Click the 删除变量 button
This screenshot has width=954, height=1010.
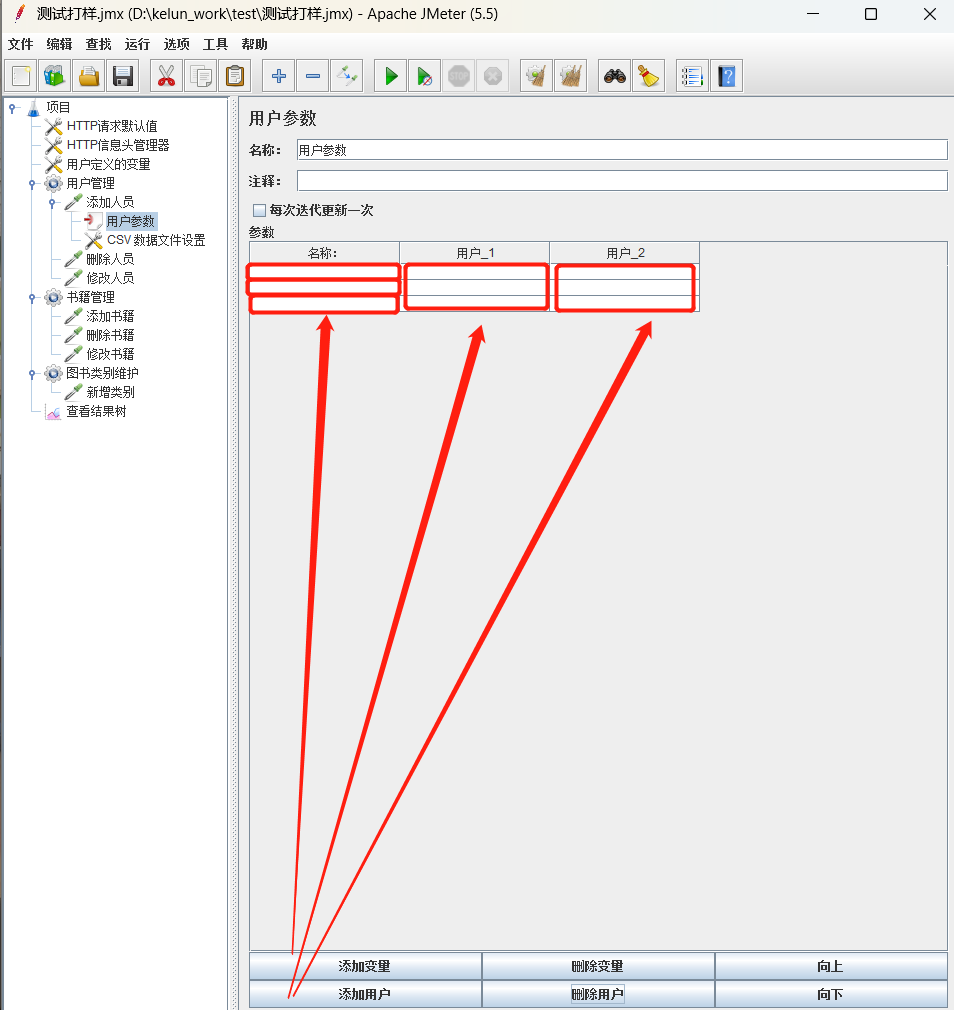pos(598,966)
